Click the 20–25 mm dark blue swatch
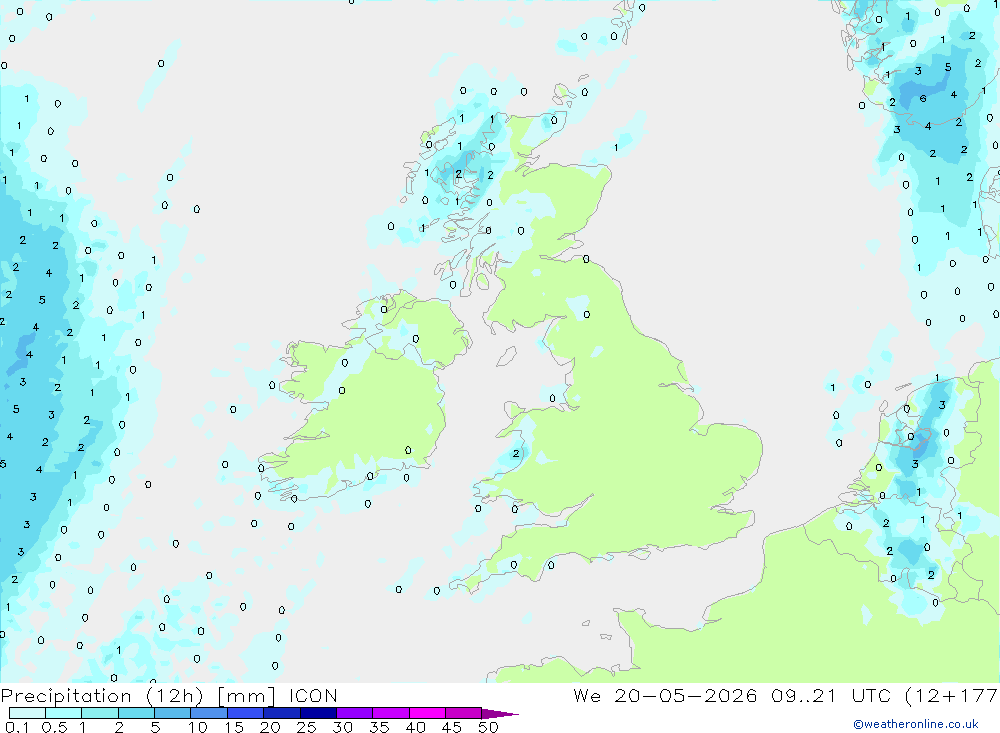This screenshot has width=1000, height=733. (x=282, y=713)
